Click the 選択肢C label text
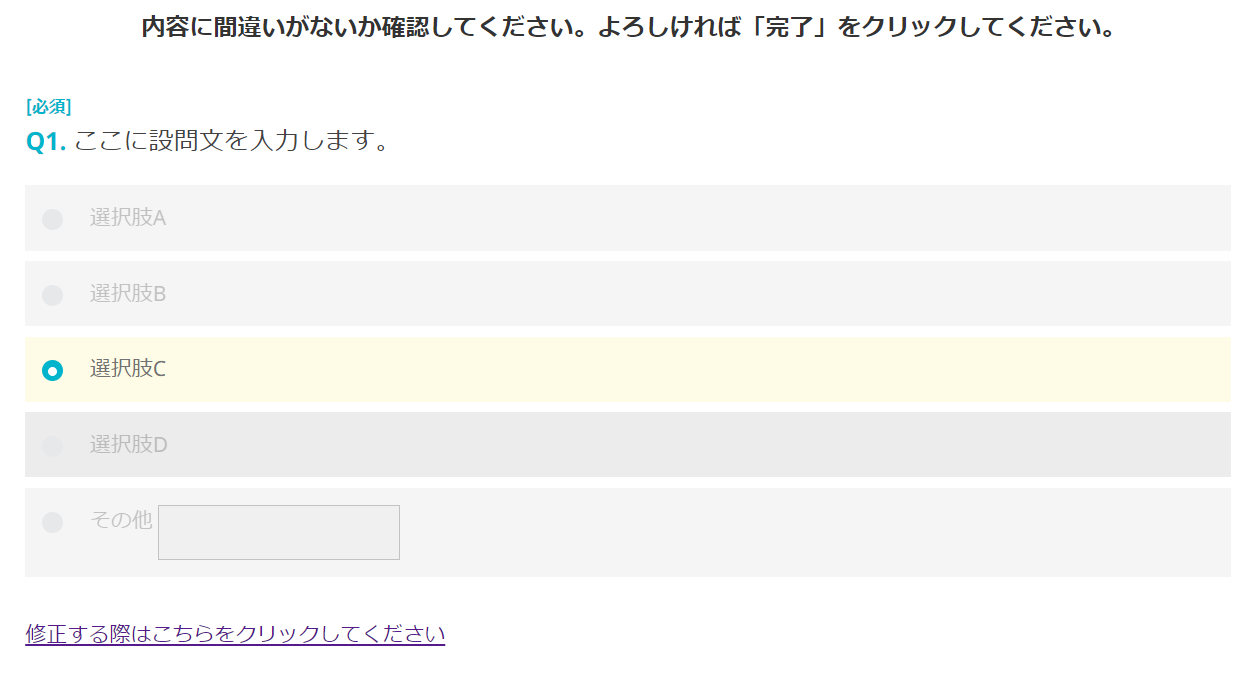 (128, 368)
